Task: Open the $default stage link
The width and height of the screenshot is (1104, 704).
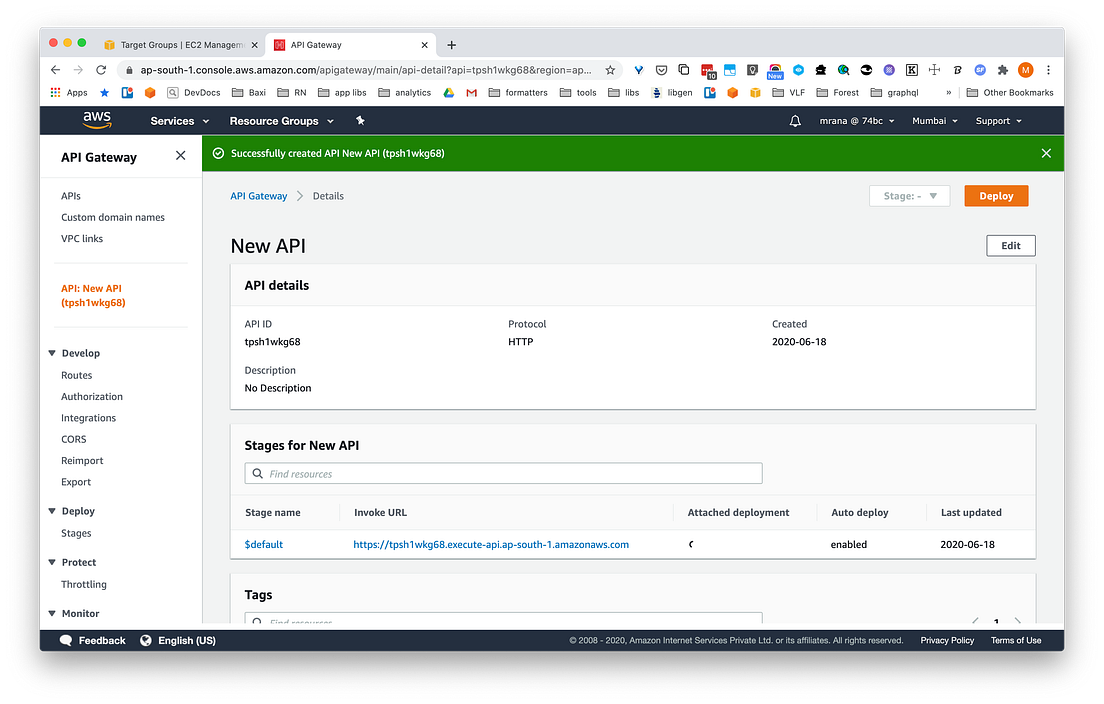Action: point(263,544)
